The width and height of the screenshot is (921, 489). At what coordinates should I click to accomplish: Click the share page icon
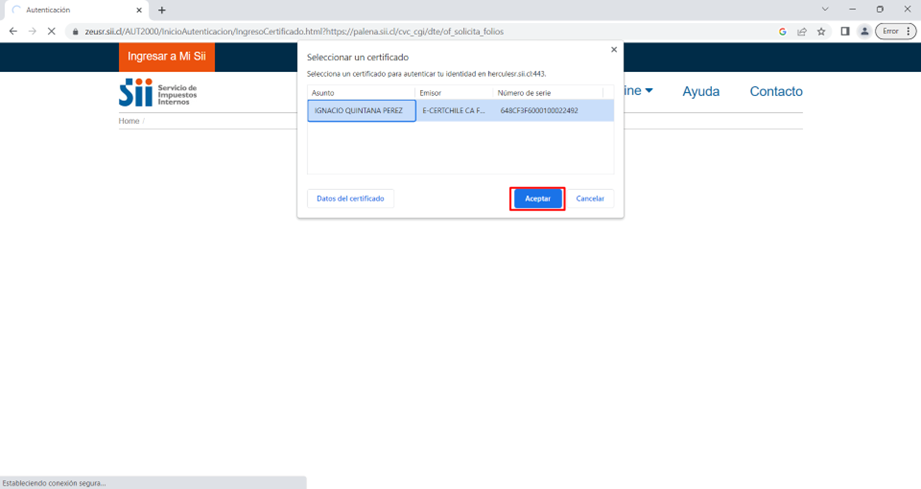tap(802, 31)
